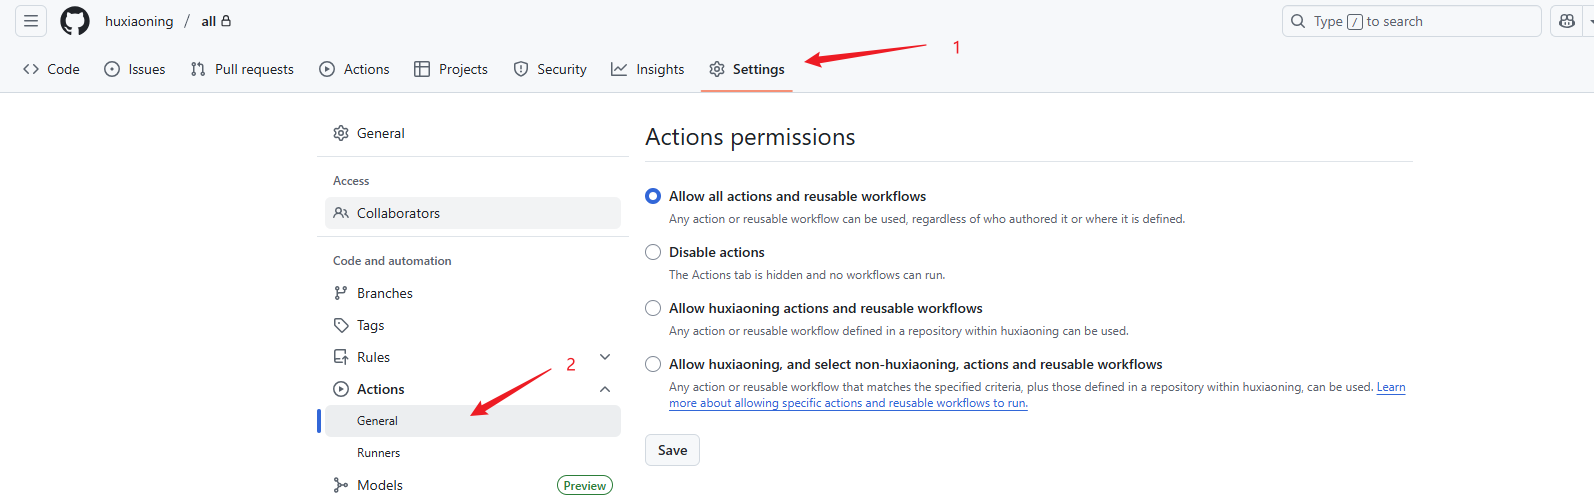Open the Pull requests tab
Image resolution: width=1594 pixels, height=496 pixels.
(x=242, y=69)
